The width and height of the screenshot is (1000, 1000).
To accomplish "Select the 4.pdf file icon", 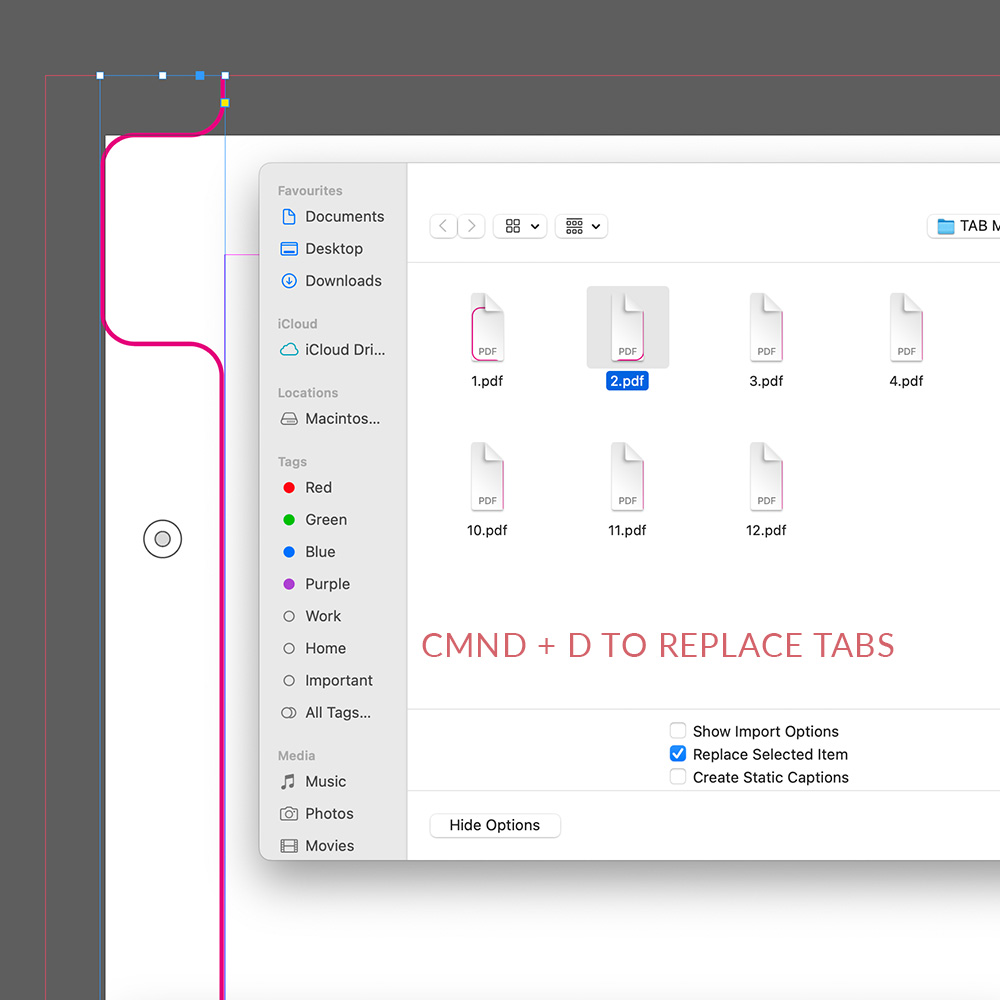I will 906,327.
